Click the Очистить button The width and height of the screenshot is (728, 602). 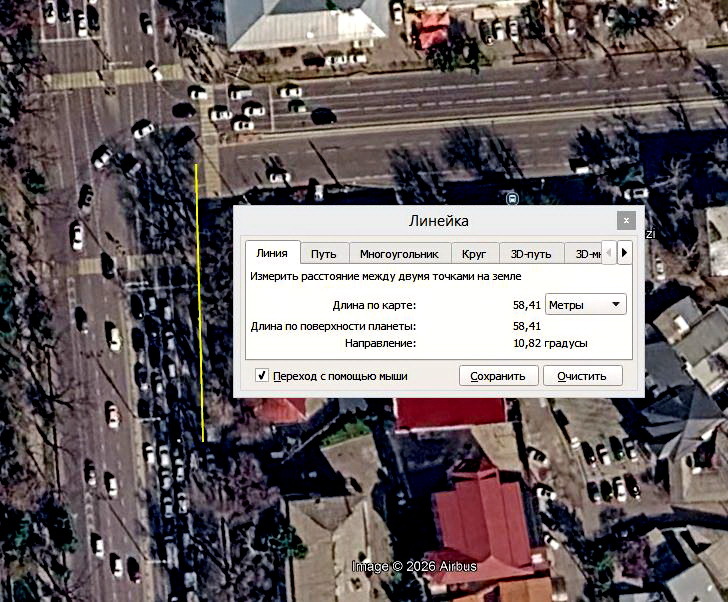pos(582,375)
